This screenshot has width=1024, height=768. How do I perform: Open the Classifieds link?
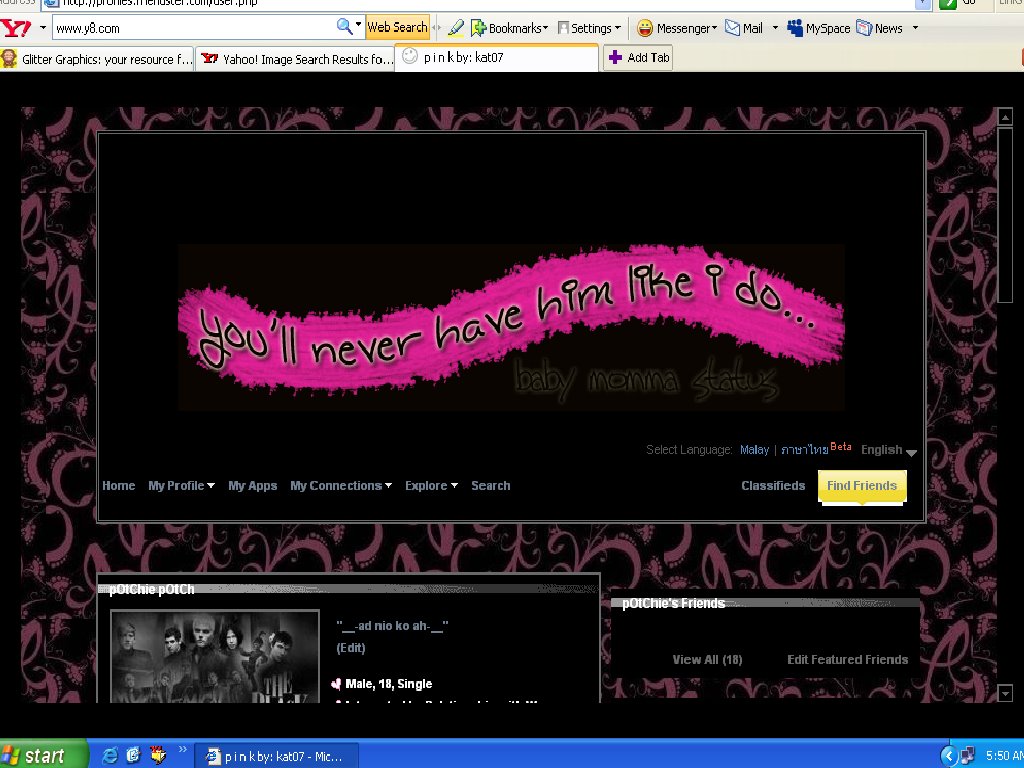(773, 486)
